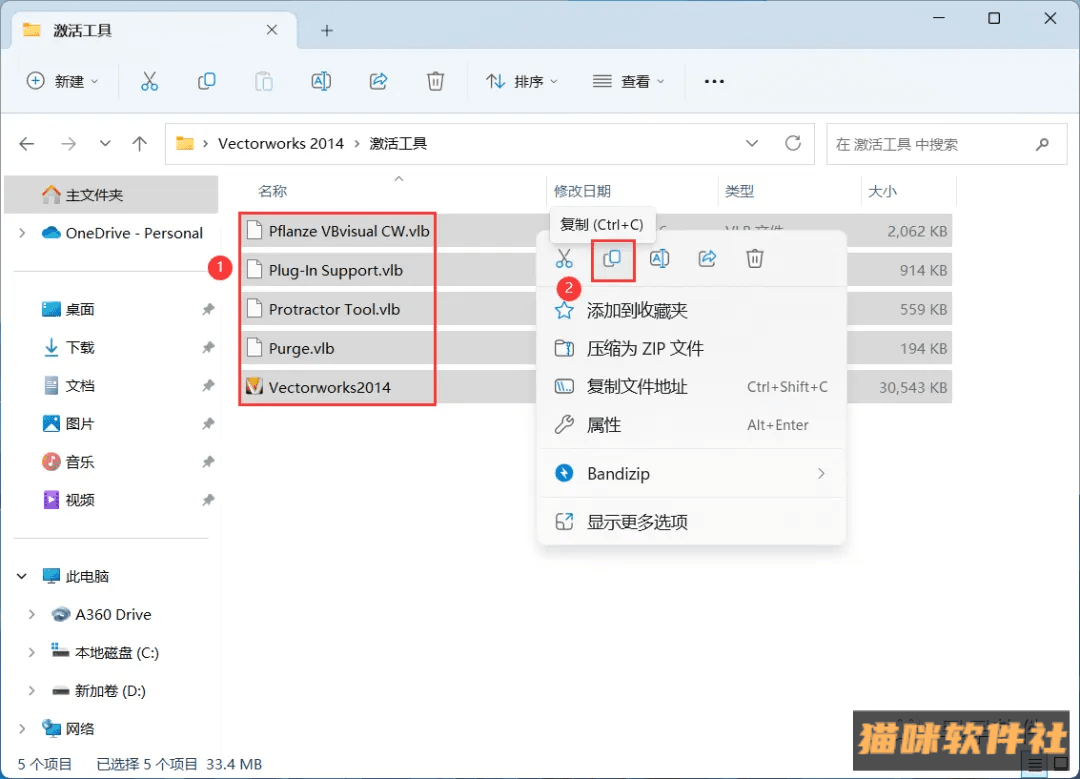
Task: Sort by the 类型 column header
Action: (740, 191)
